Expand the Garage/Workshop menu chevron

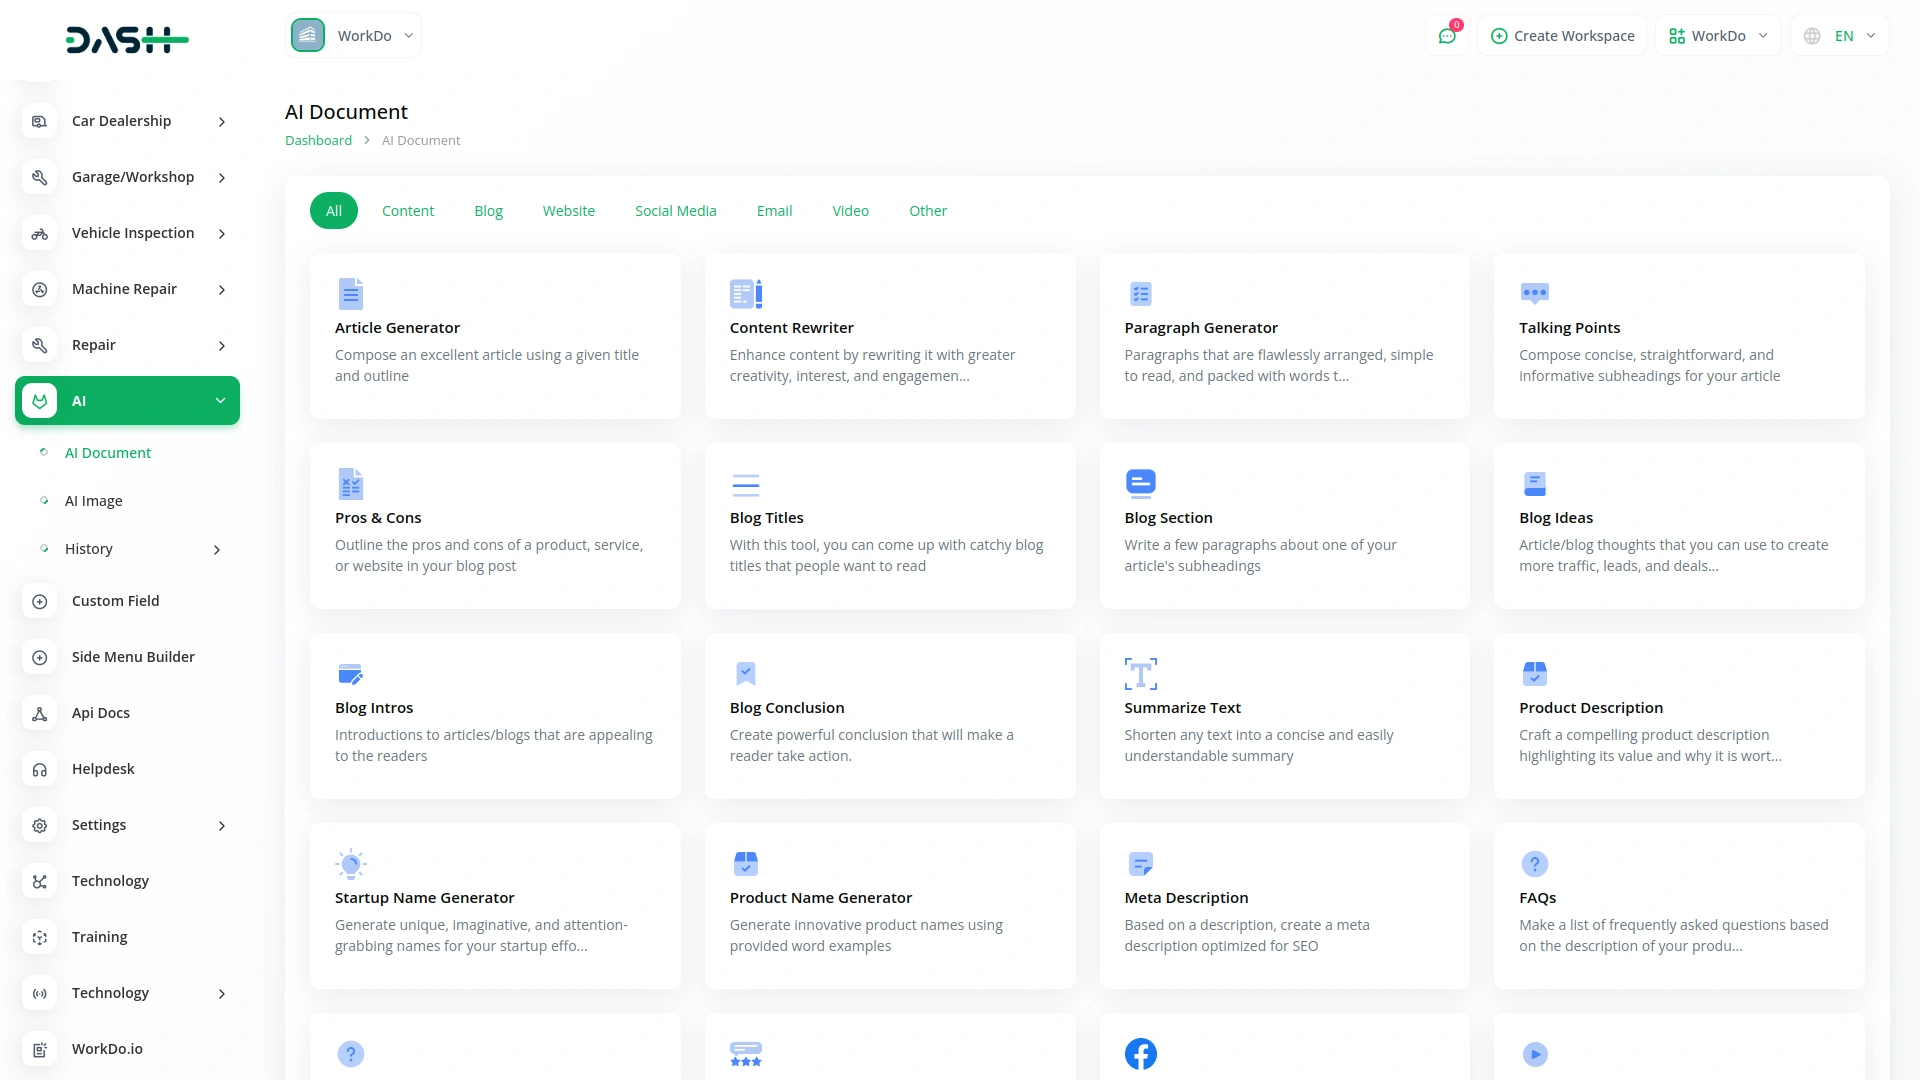coord(222,178)
